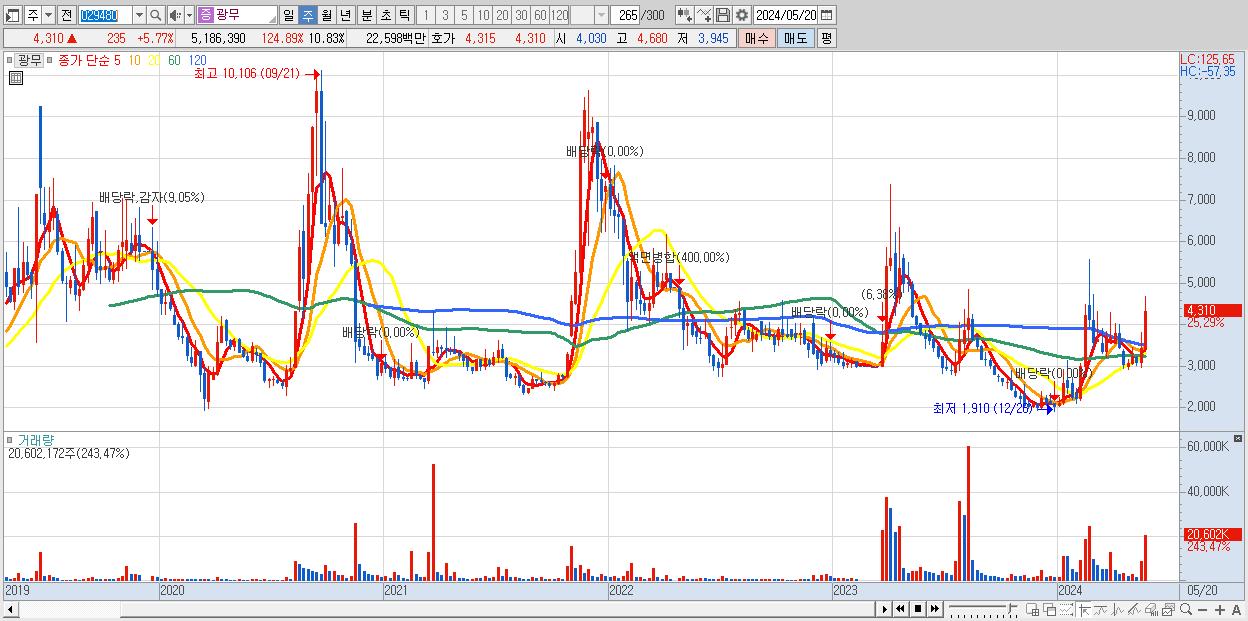Open chart settings gear icon

click(742, 15)
